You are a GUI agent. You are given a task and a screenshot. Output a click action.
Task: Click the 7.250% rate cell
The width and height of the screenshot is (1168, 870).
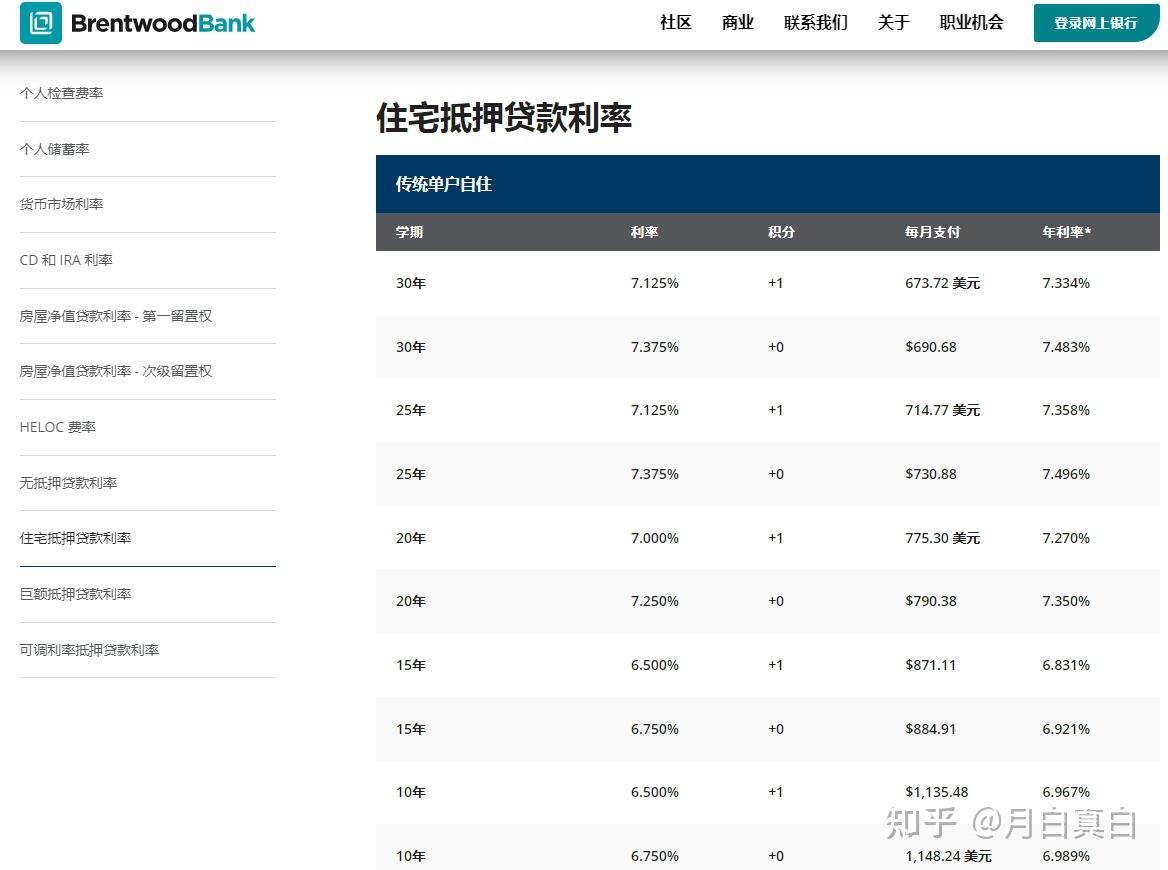pyautogui.click(x=655, y=601)
